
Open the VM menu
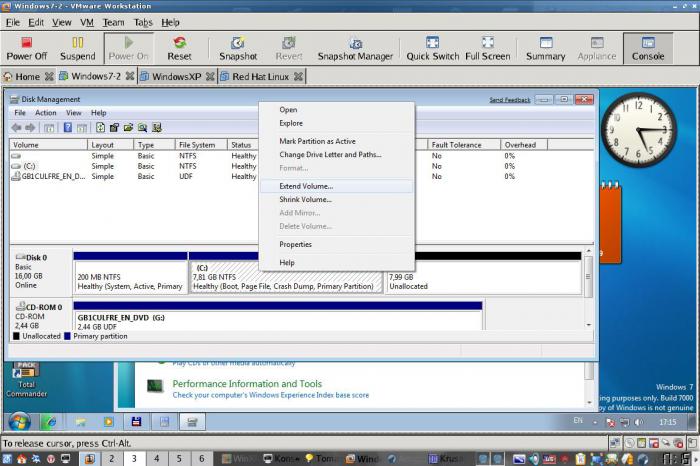[87, 22]
